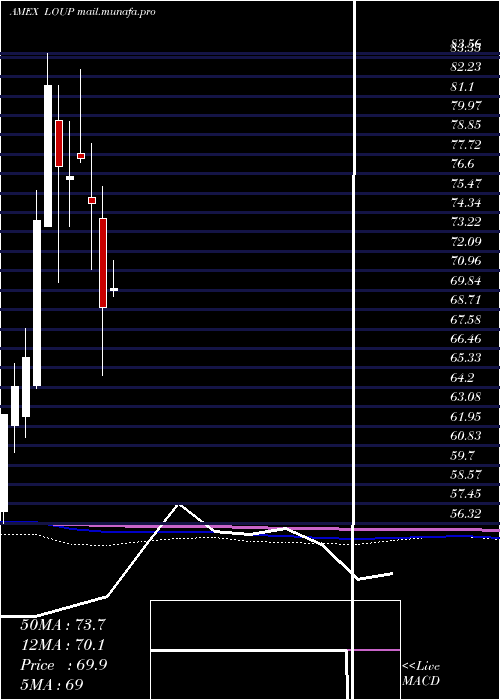Screen dimensions: 500x700
Task: Click the AMEX LOUP mail.munafa.pro chart title
Action: point(83,12)
